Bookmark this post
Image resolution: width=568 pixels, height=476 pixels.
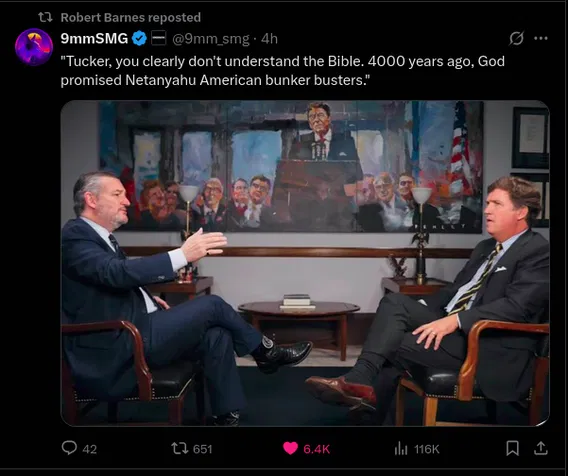click(x=512, y=448)
